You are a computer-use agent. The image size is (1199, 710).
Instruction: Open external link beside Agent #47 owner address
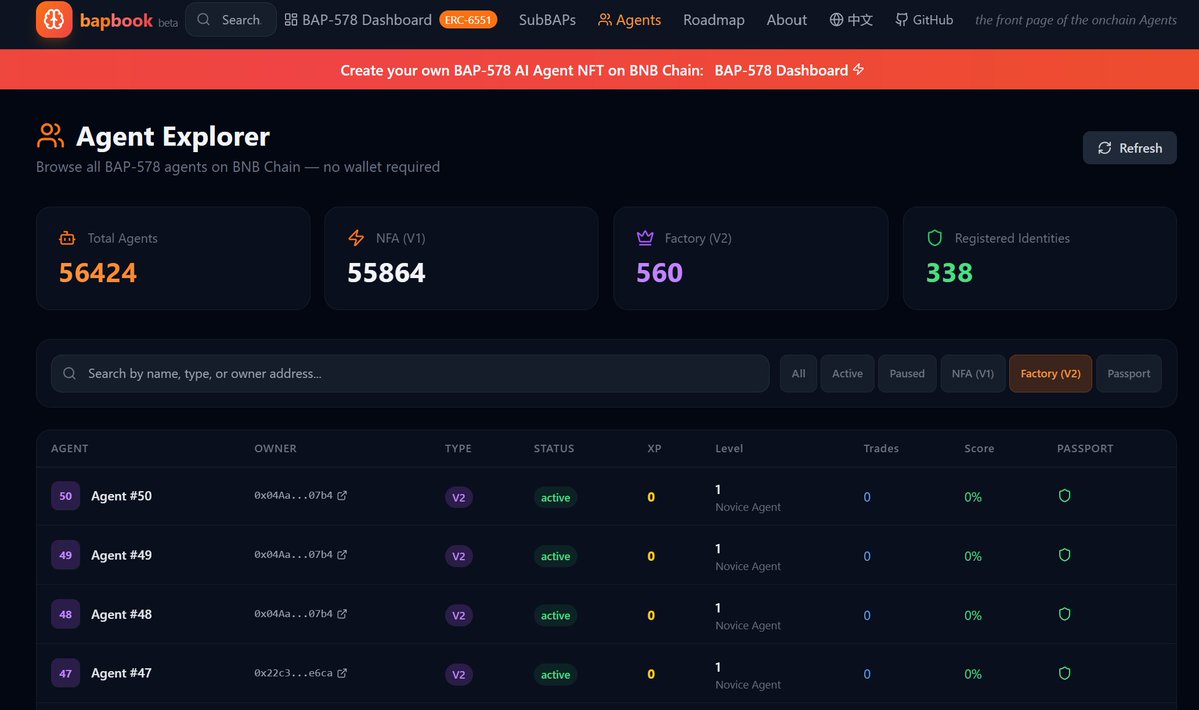(344, 672)
